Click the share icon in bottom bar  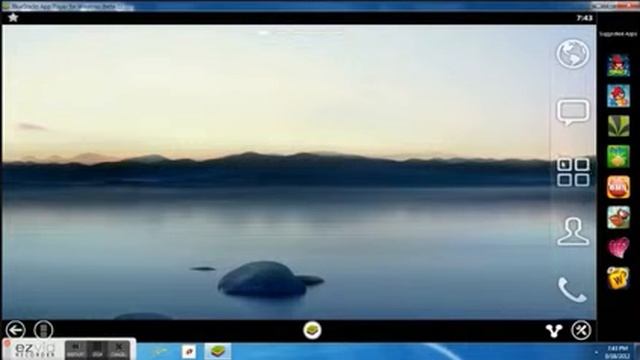(x=554, y=331)
